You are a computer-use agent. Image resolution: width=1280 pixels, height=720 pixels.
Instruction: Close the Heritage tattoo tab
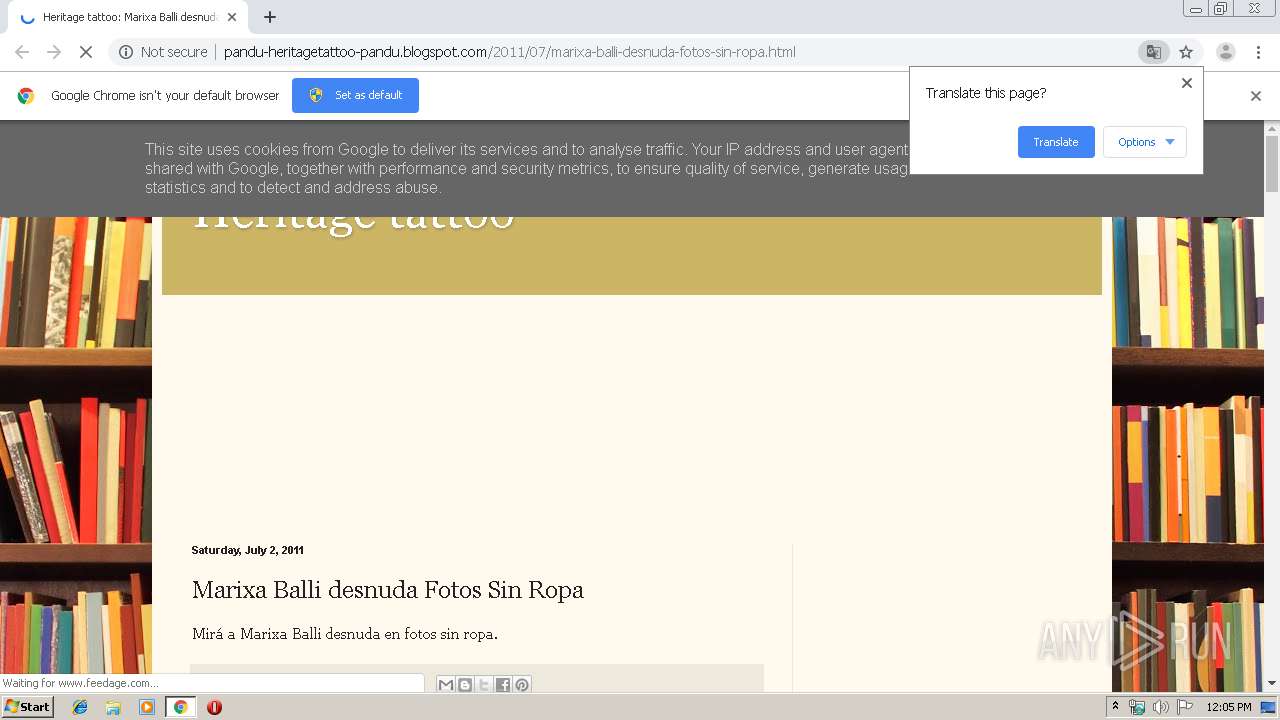click(232, 17)
